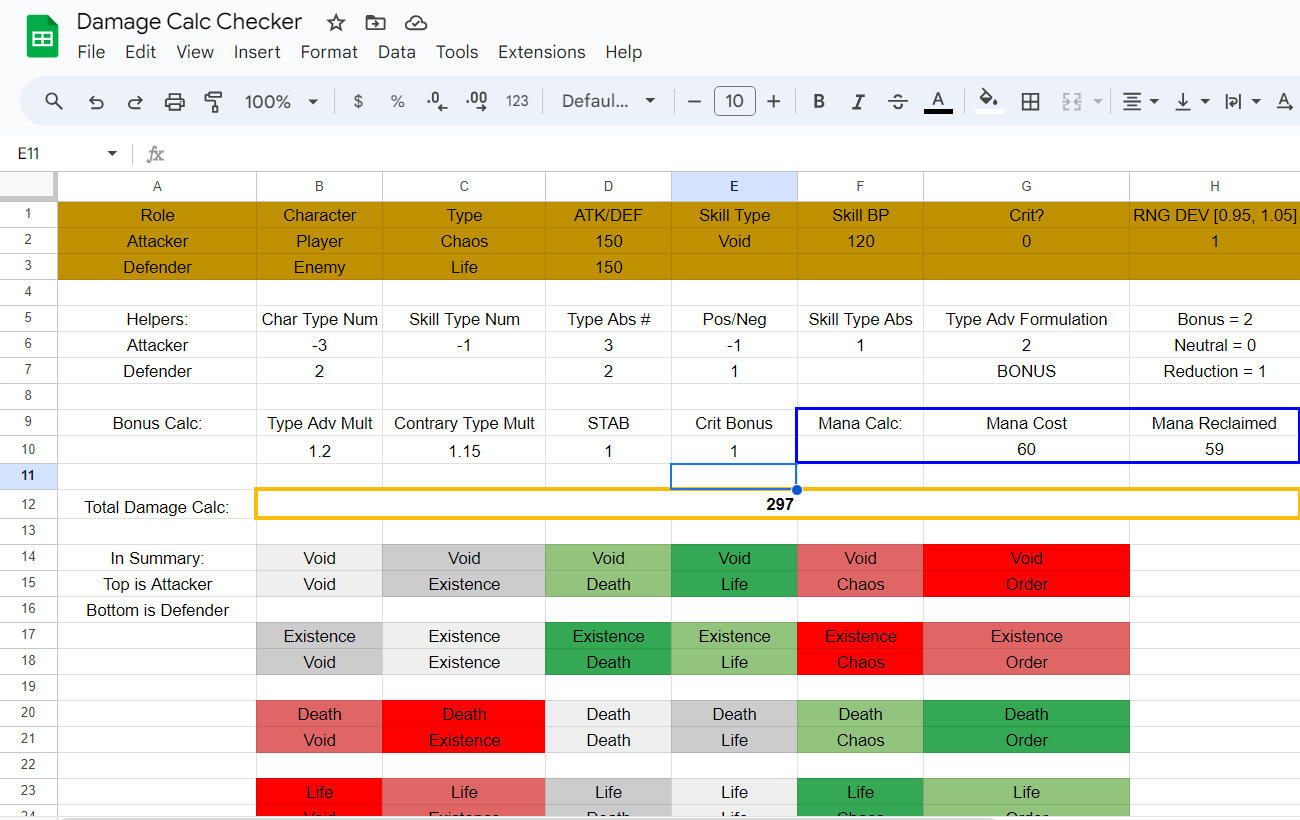Print the spreadsheet with printer icon
This screenshot has width=1300, height=820.
click(174, 101)
